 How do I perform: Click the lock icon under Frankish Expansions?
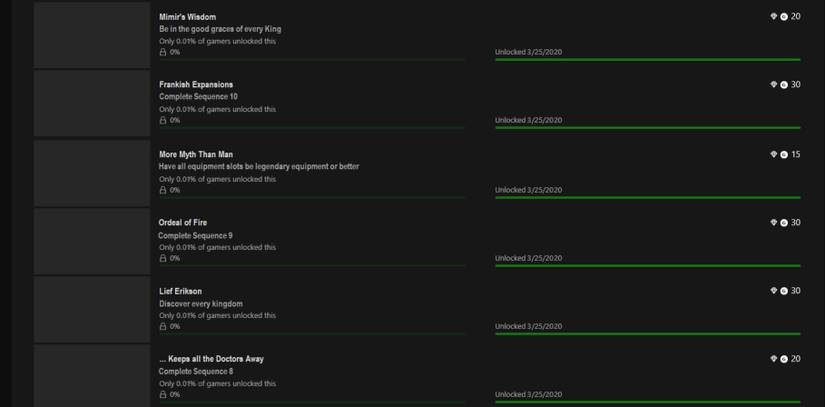(163, 120)
